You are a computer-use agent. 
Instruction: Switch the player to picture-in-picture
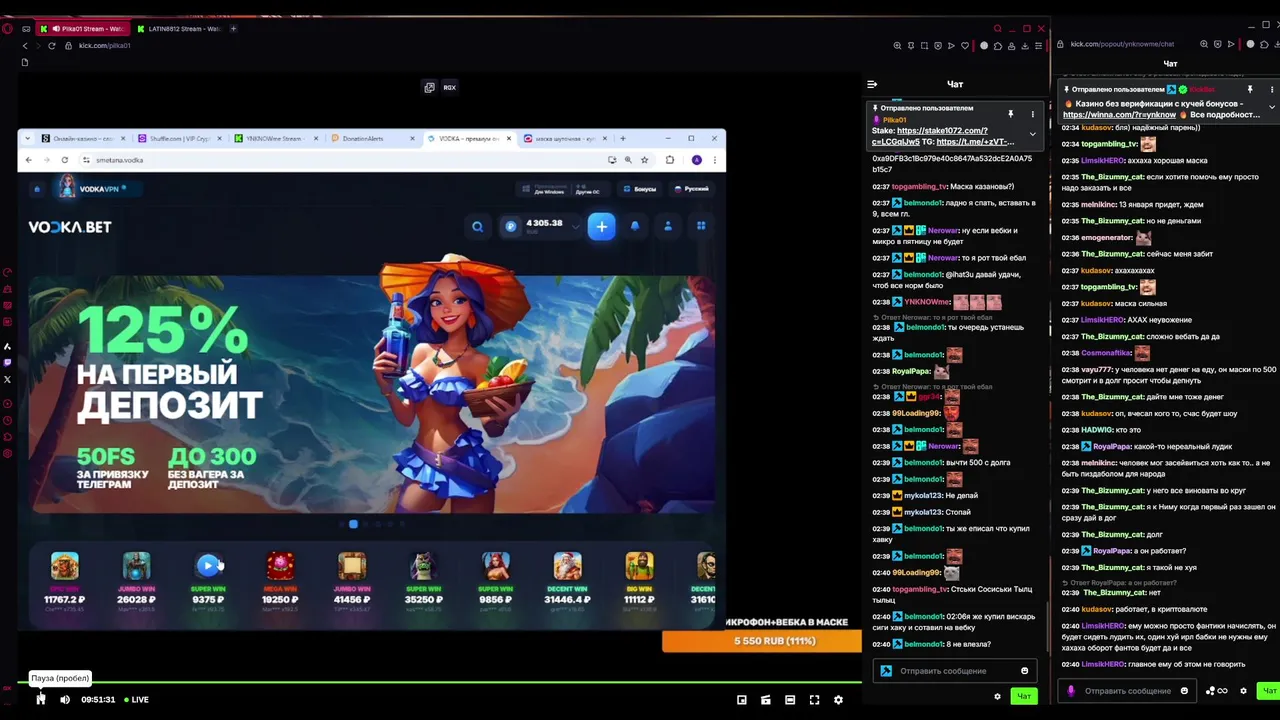pos(742,700)
